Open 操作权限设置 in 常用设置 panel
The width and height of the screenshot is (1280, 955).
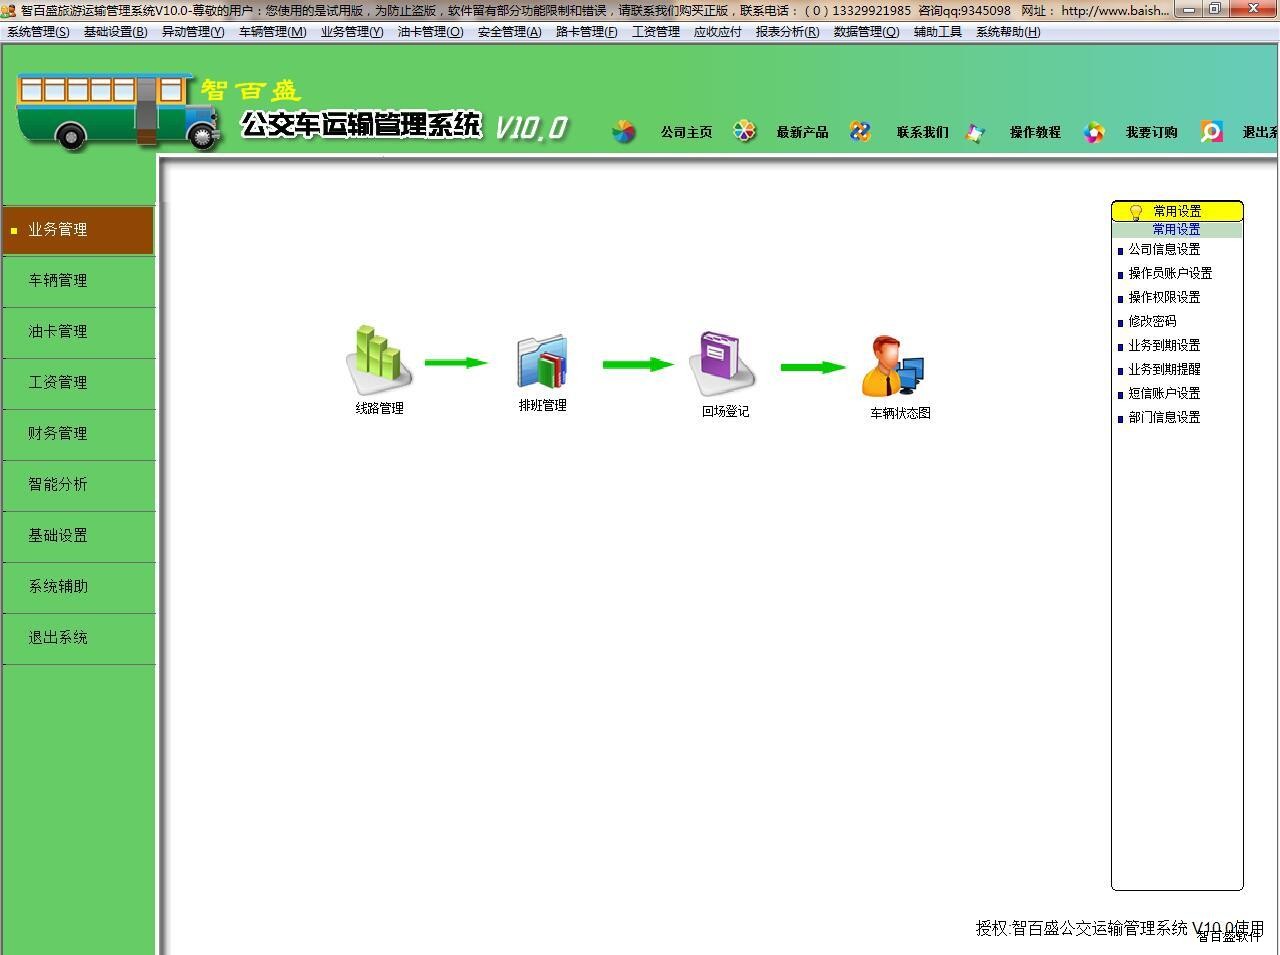pyautogui.click(x=1164, y=298)
